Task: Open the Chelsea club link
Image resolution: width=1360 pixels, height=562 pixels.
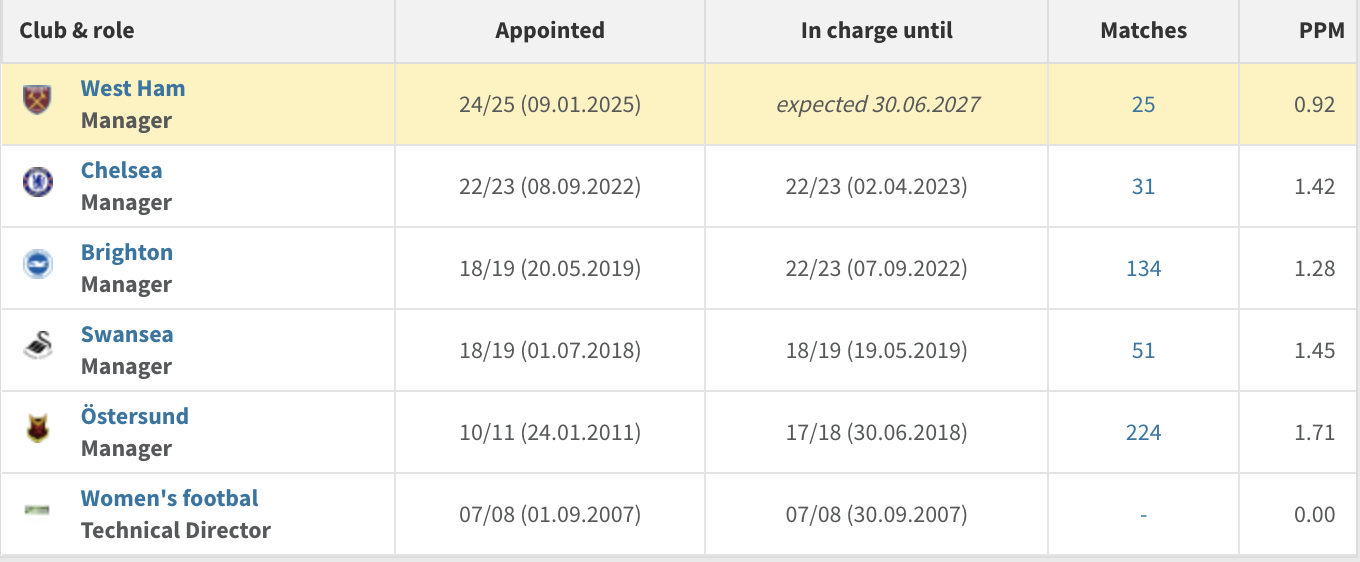Action: click(121, 170)
